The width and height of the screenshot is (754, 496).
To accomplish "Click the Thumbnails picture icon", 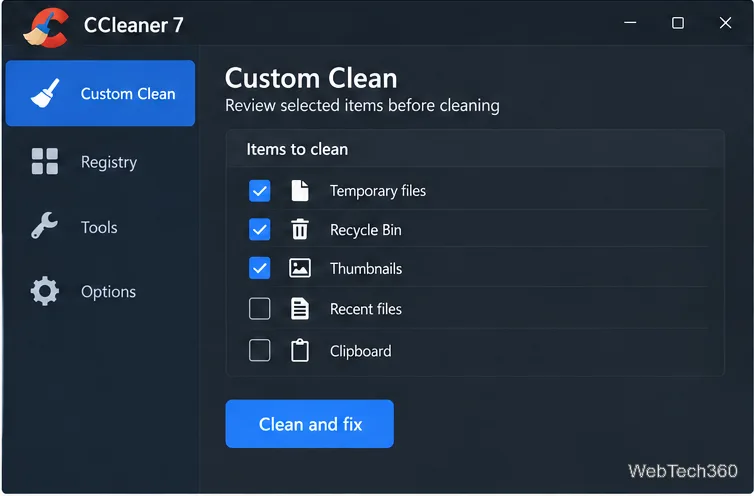I will [x=300, y=268].
